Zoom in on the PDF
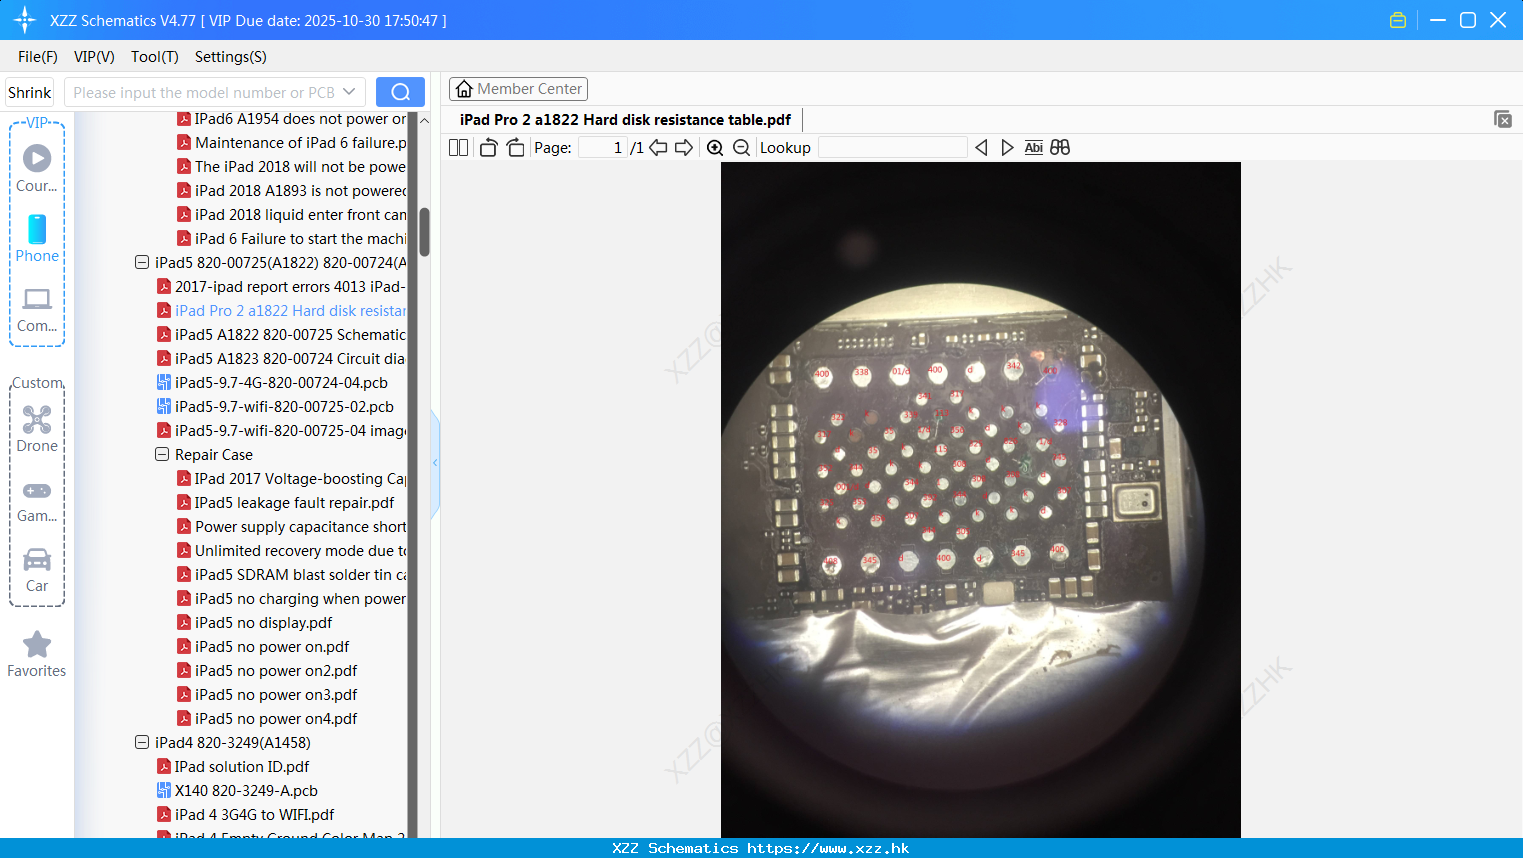The image size is (1523, 858). coord(715,147)
